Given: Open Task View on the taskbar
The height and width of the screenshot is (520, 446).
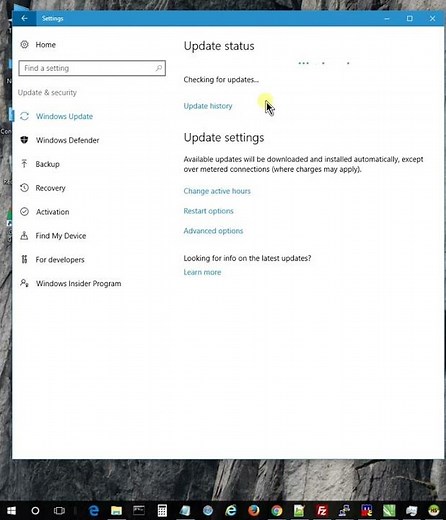Looking at the screenshot, I should click(59, 511).
